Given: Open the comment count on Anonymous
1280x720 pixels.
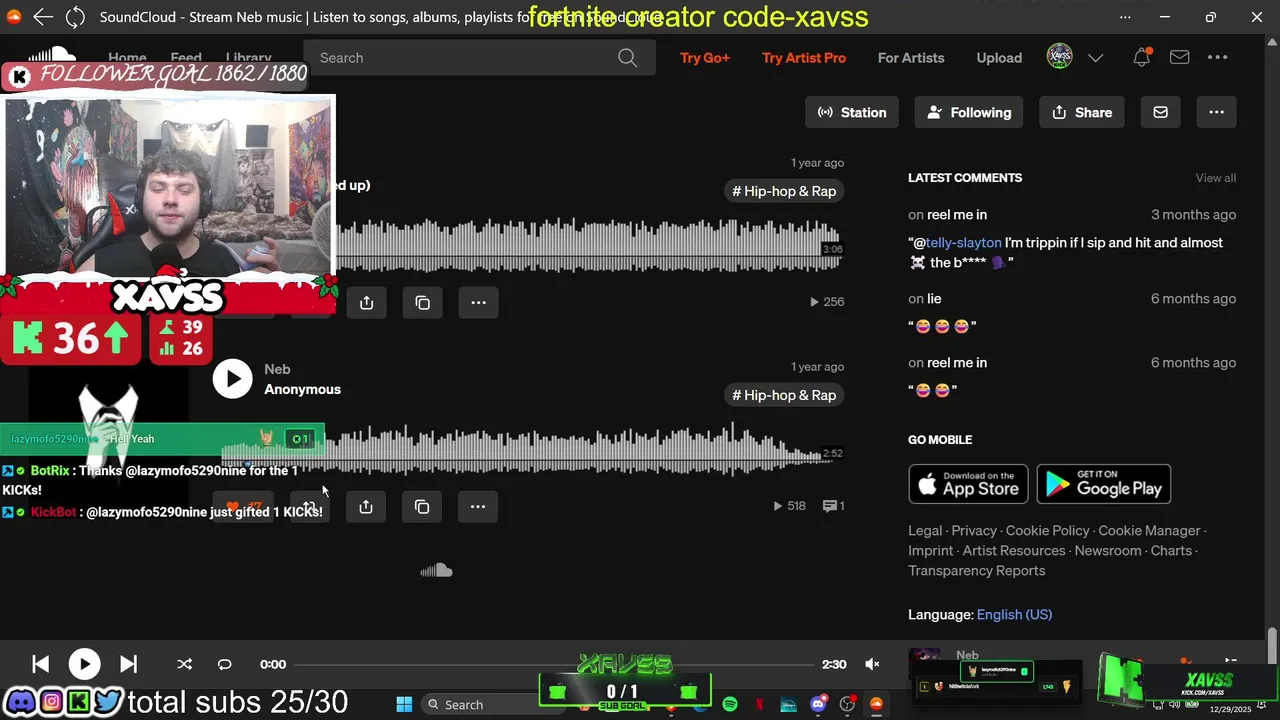Looking at the screenshot, I should 833,506.
